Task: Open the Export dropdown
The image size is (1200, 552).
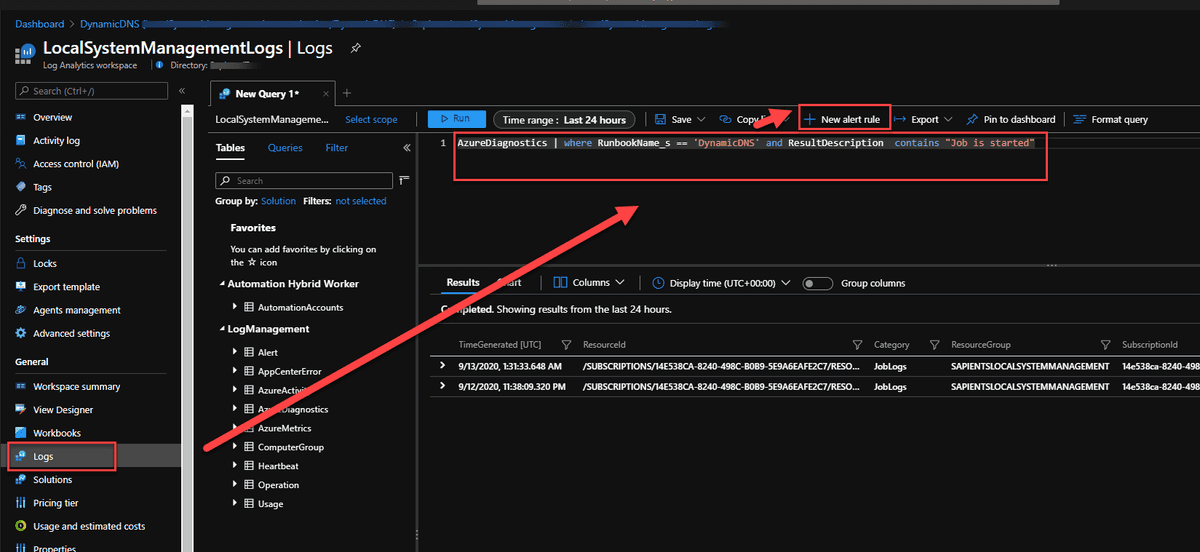Action: click(924, 119)
